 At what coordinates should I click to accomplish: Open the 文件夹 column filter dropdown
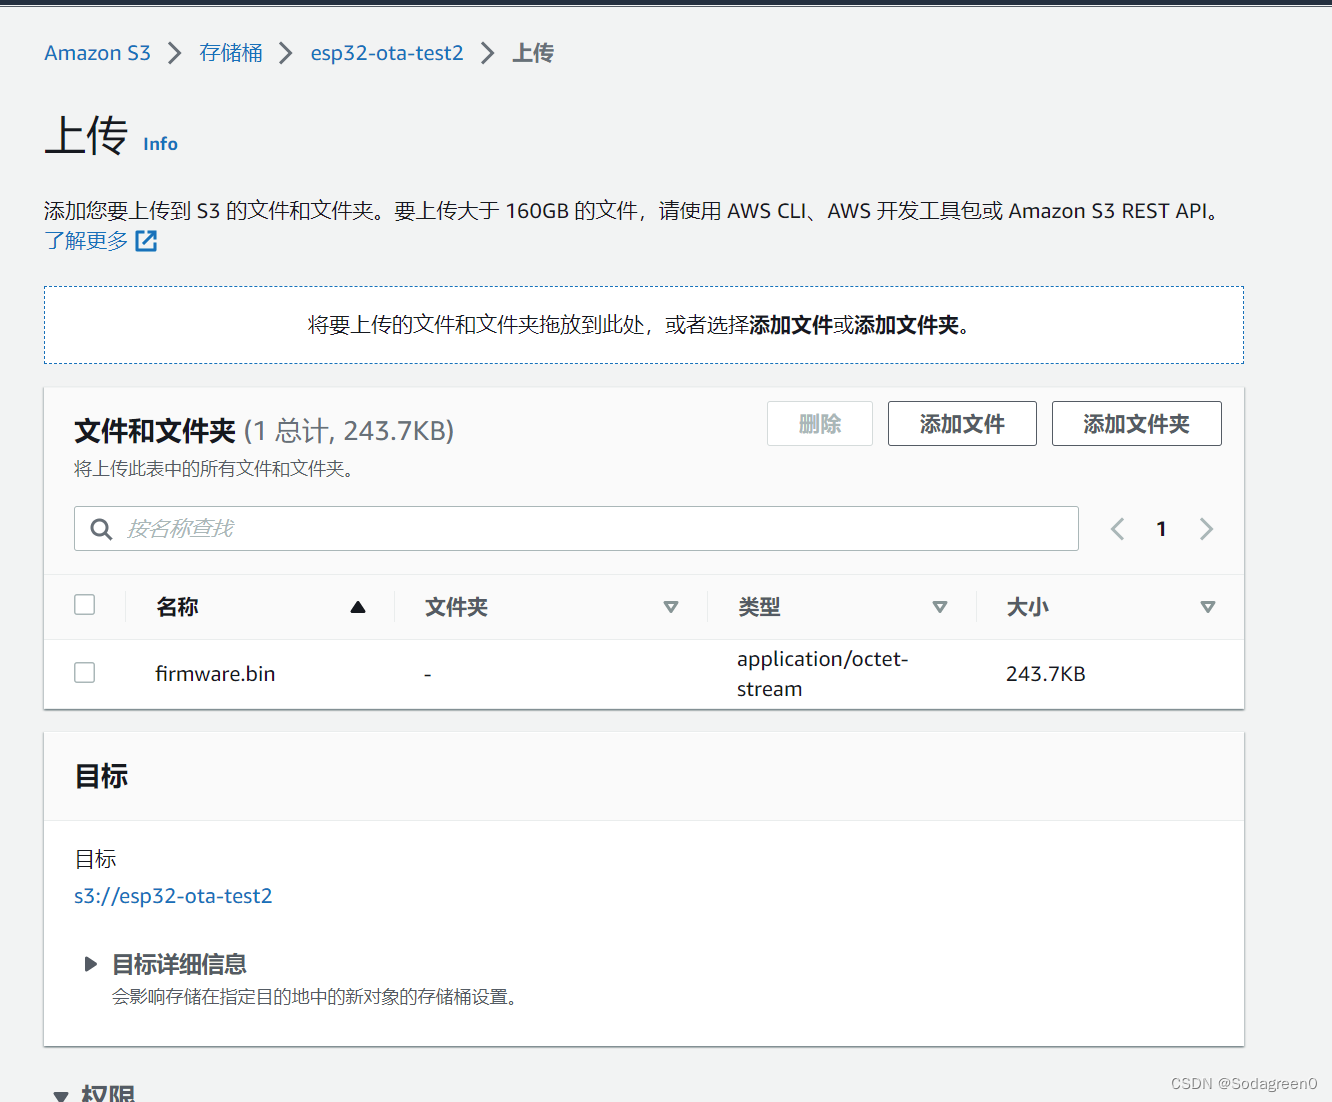(x=671, y=606)
